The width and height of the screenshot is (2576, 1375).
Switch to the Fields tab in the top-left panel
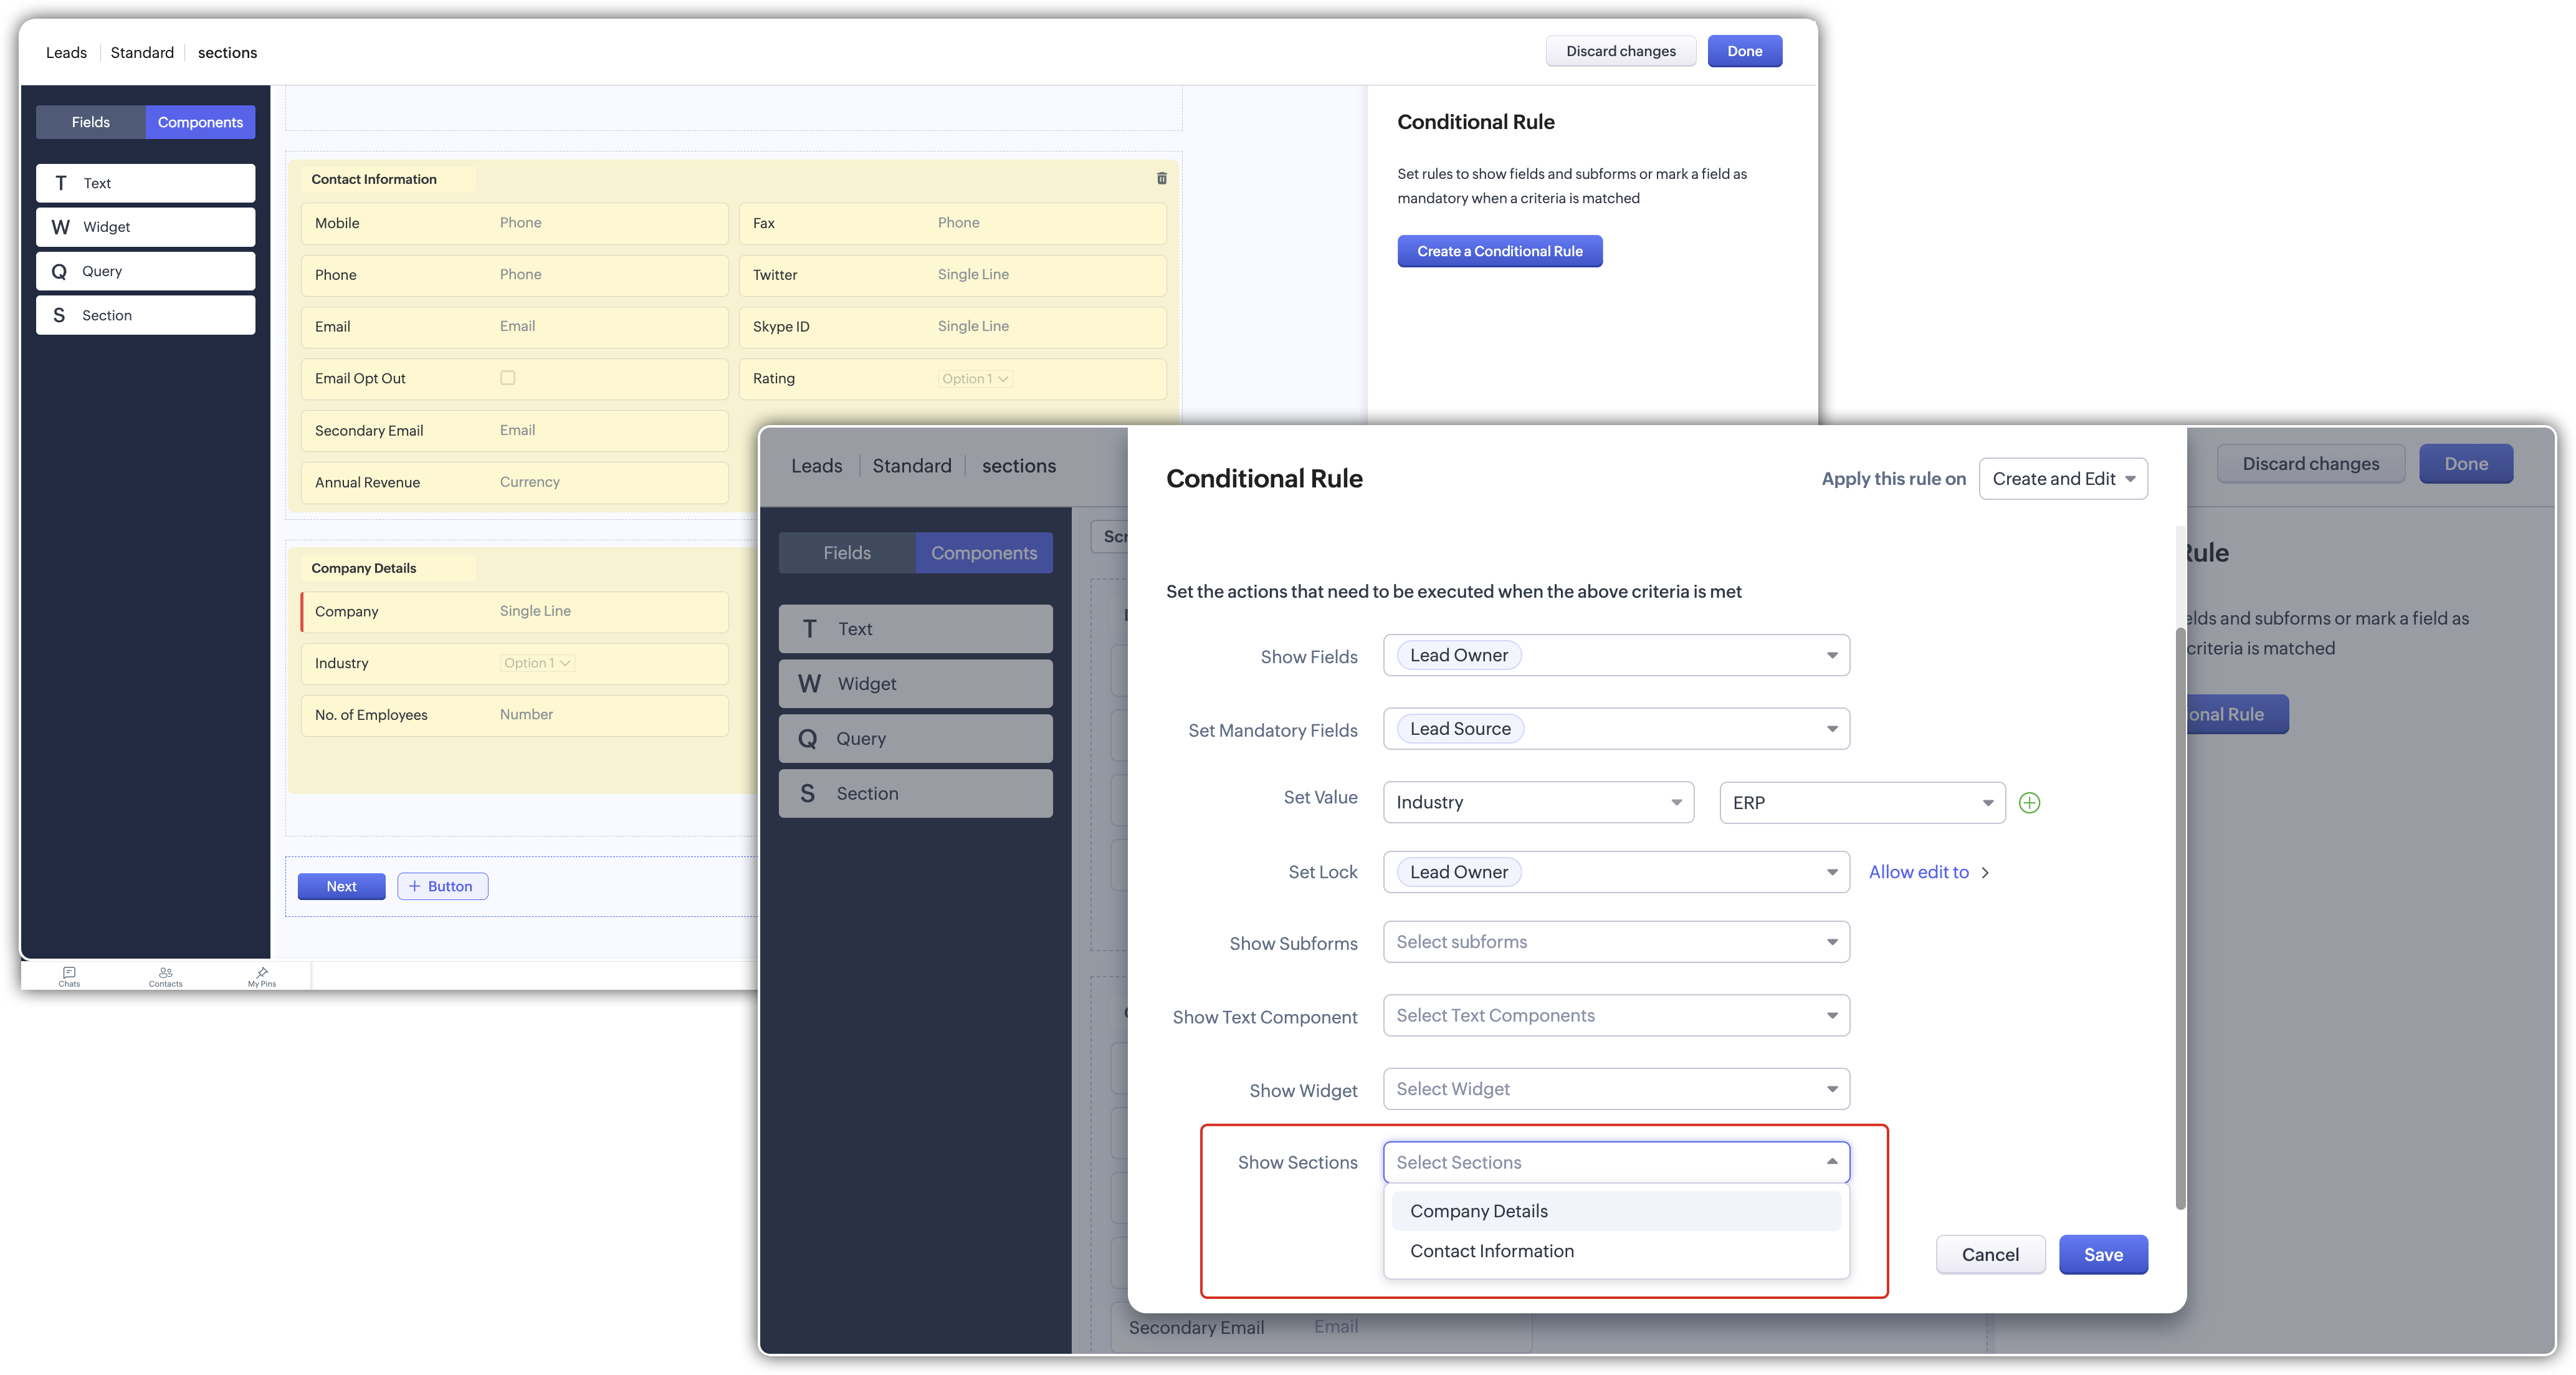[x=91, y=122]
